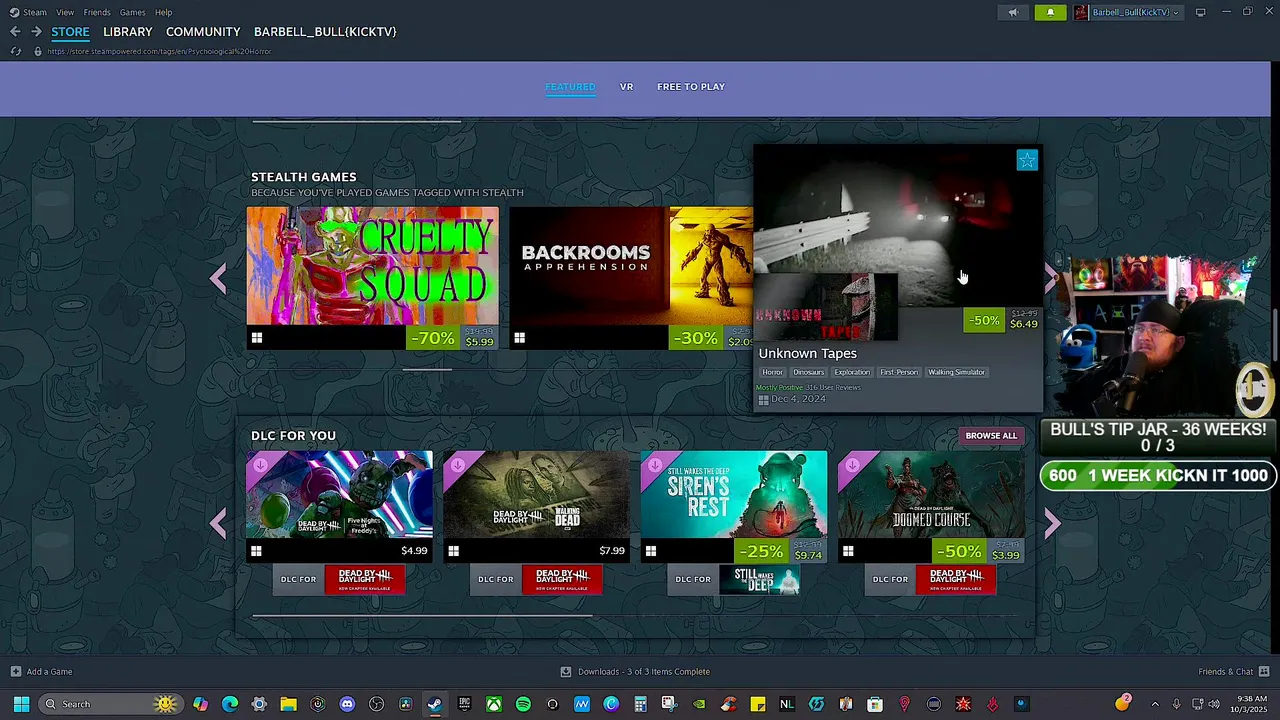Click Add a Game plus icon
The width and height of the screenshot is (1280, 720).
[15, 671]
